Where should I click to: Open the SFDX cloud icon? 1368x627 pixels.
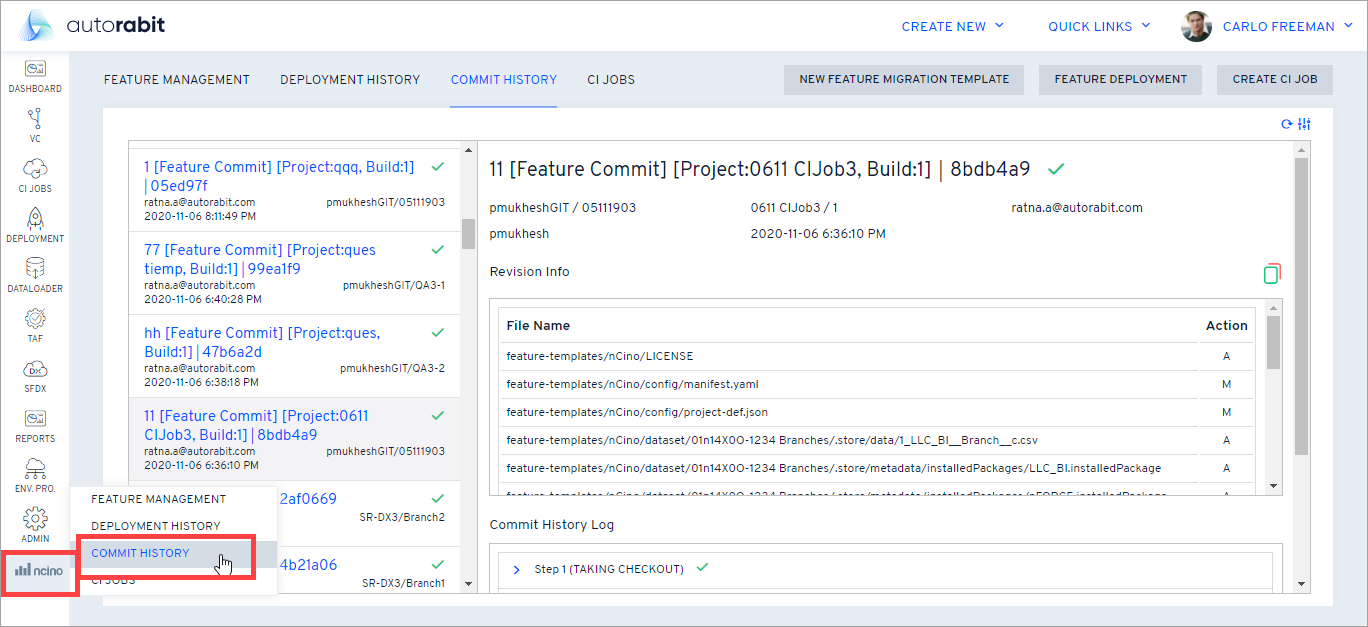tap(35, 368)
